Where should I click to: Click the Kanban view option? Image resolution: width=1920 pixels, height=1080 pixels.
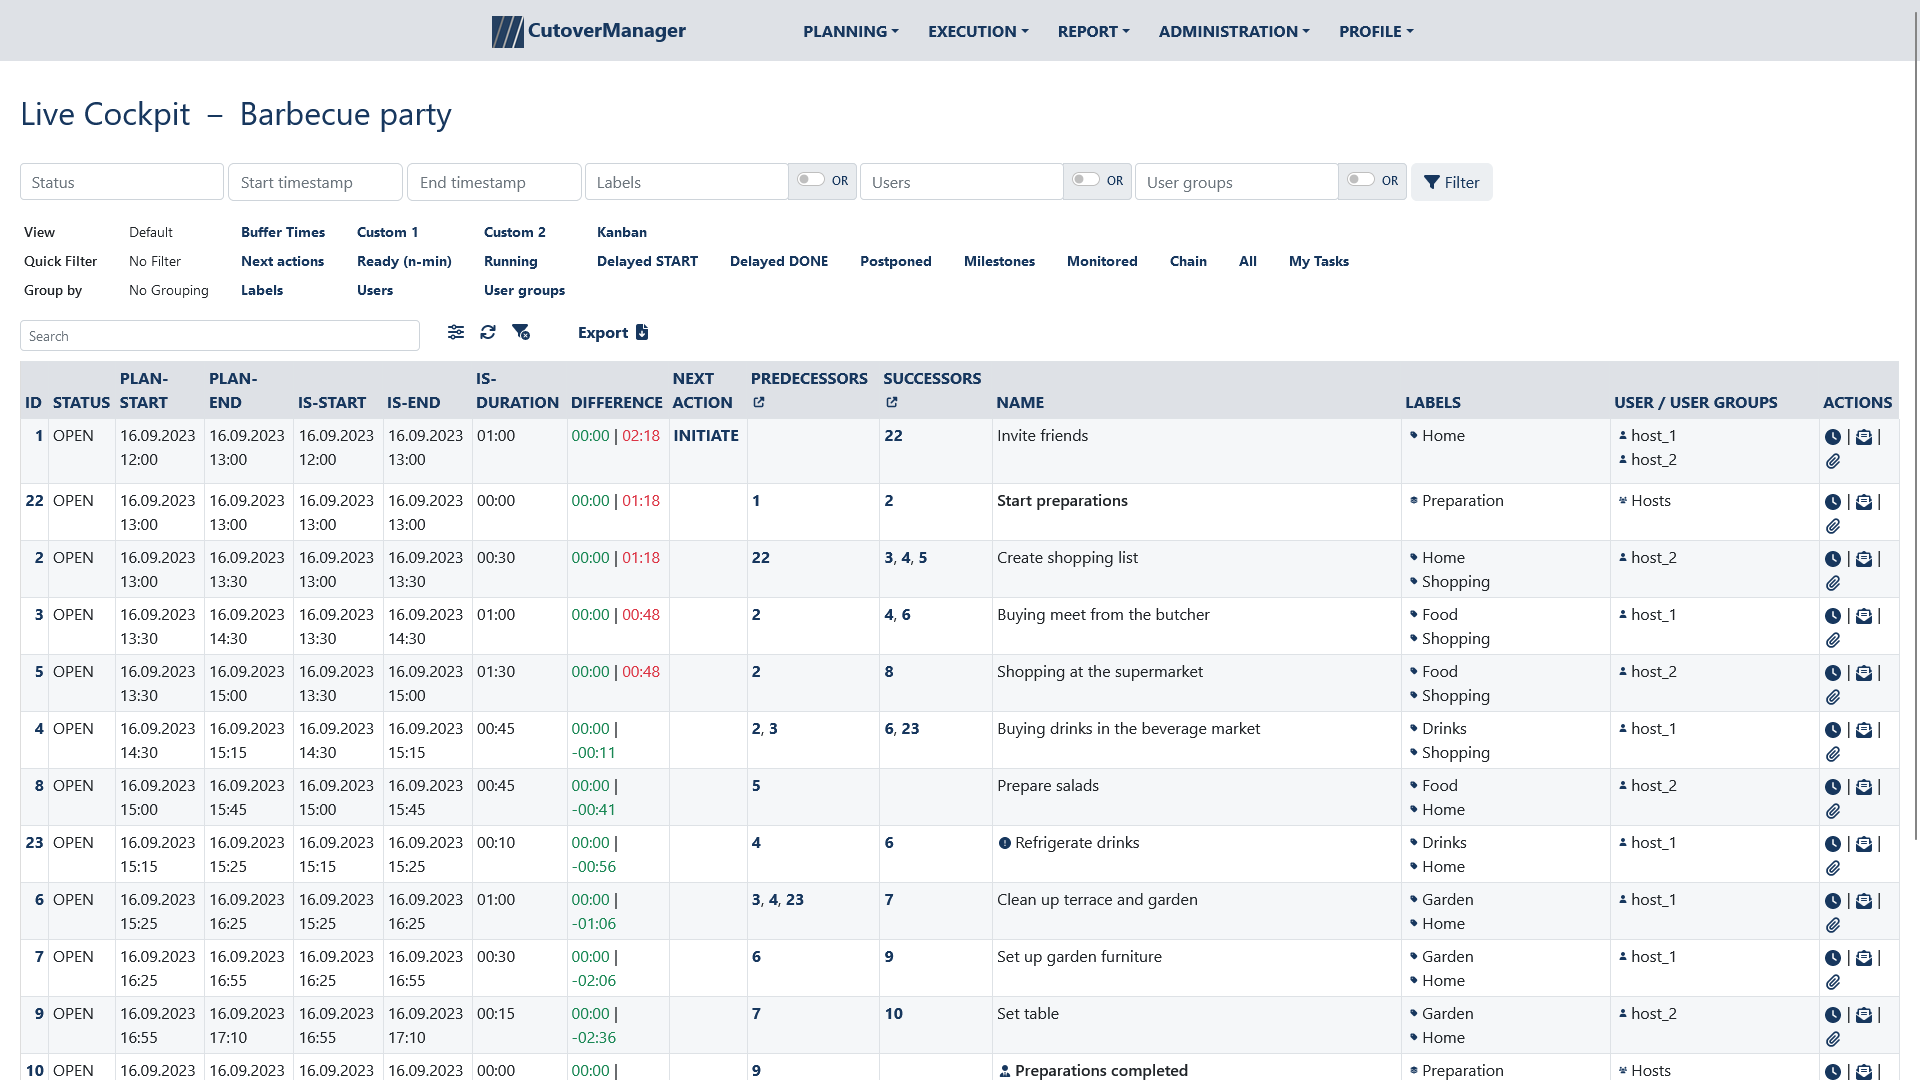[x=621, y=232]
